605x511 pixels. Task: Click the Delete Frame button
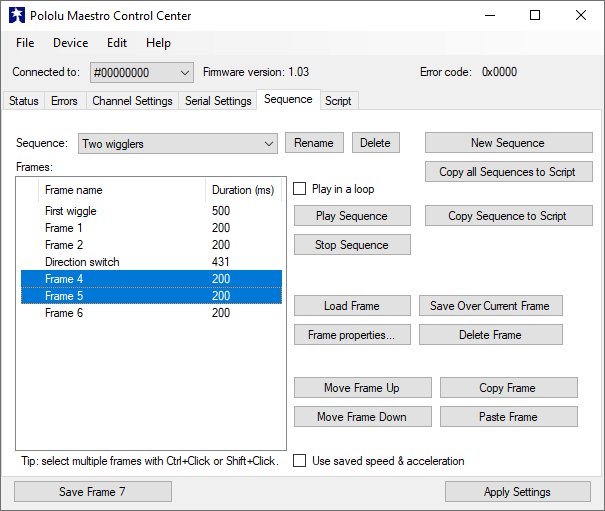490,335
